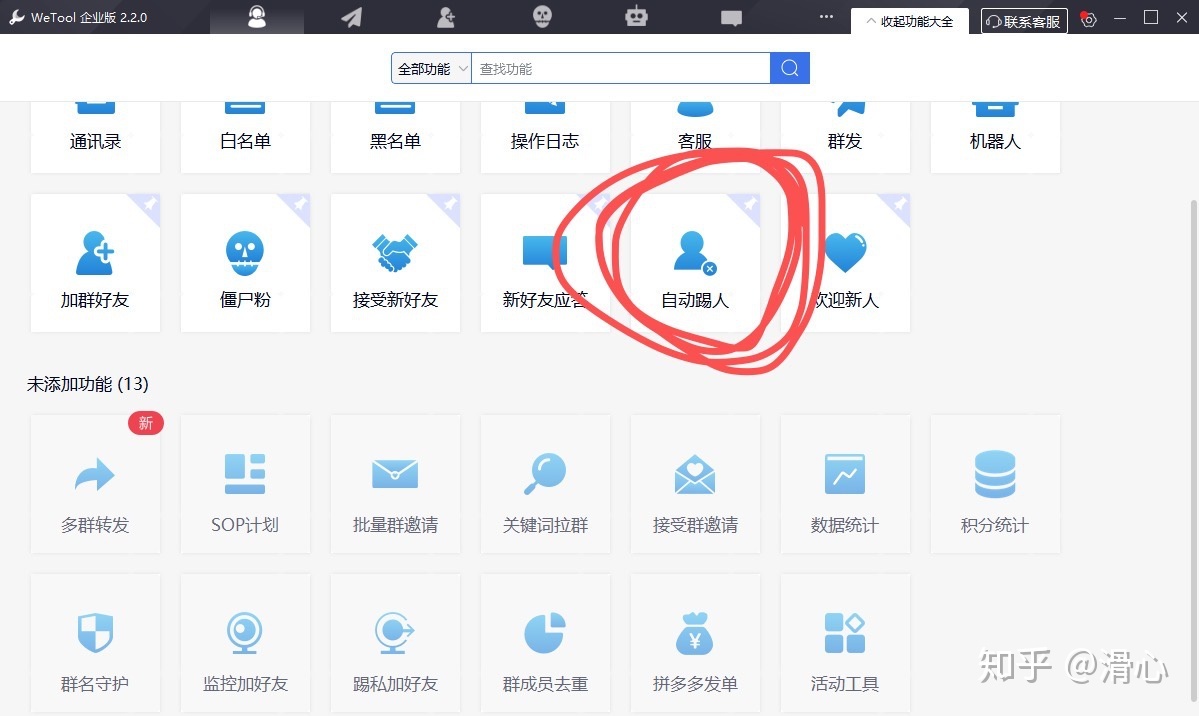Unpin the 欢迎新人 feature tile
This screenshot has height=716, width=1199.
tap(899, 204)
